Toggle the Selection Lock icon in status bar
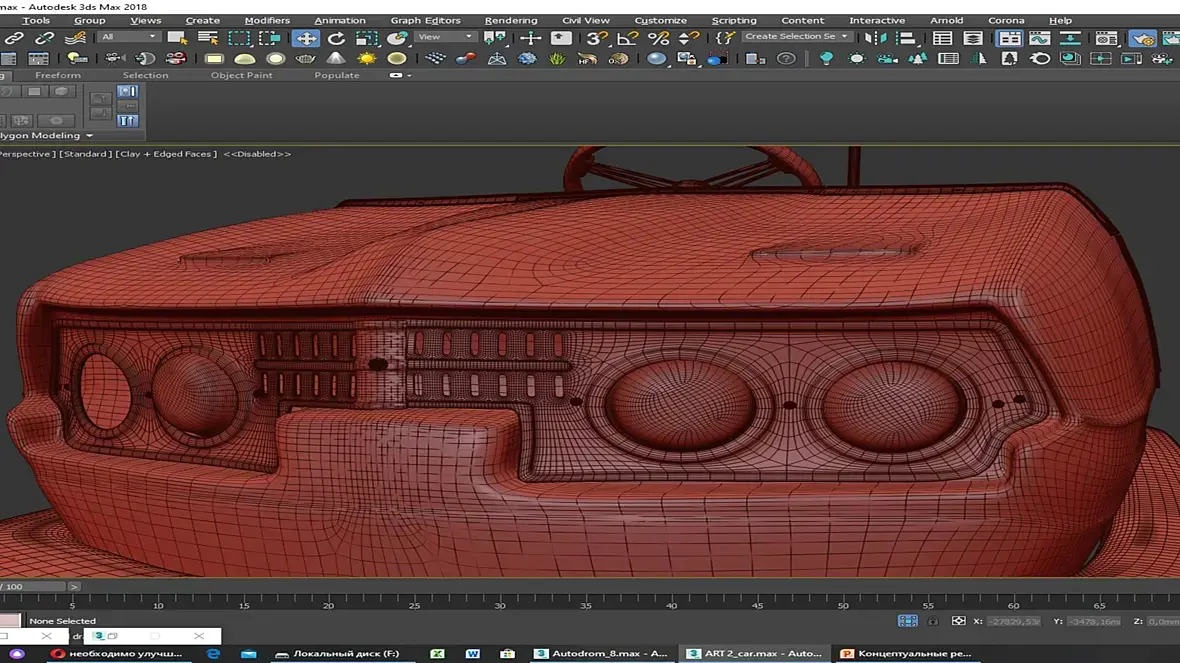Image resolution: width=1180 pixels, height=663 pixels. [x=932, y=621]
